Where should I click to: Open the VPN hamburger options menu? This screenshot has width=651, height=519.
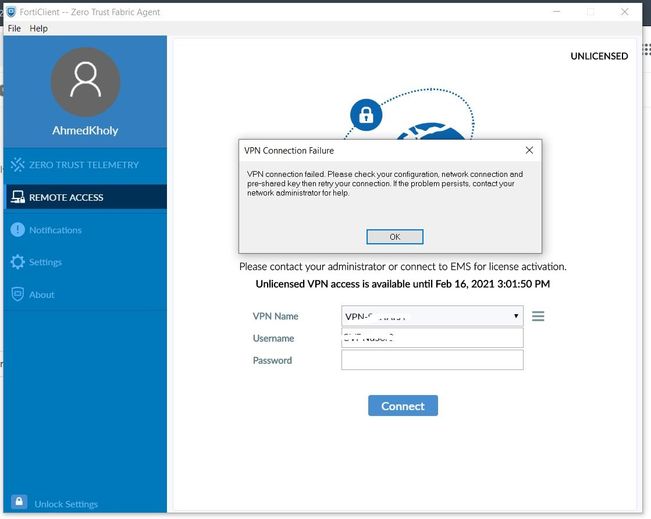538,316
